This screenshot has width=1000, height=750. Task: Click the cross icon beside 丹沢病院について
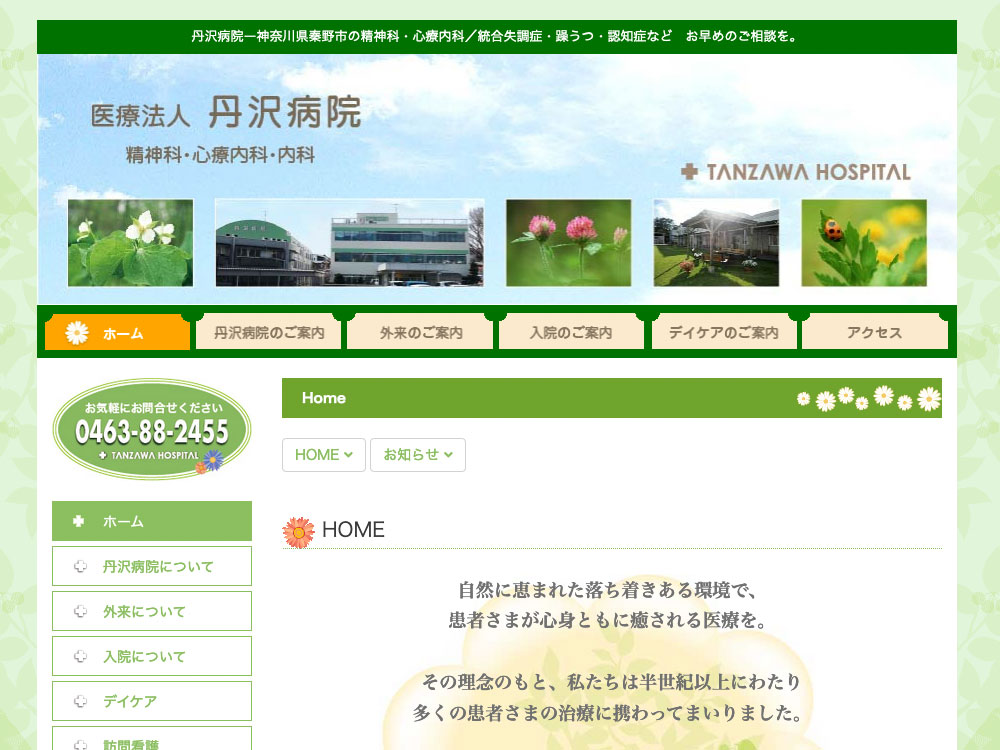click(80, 566)
